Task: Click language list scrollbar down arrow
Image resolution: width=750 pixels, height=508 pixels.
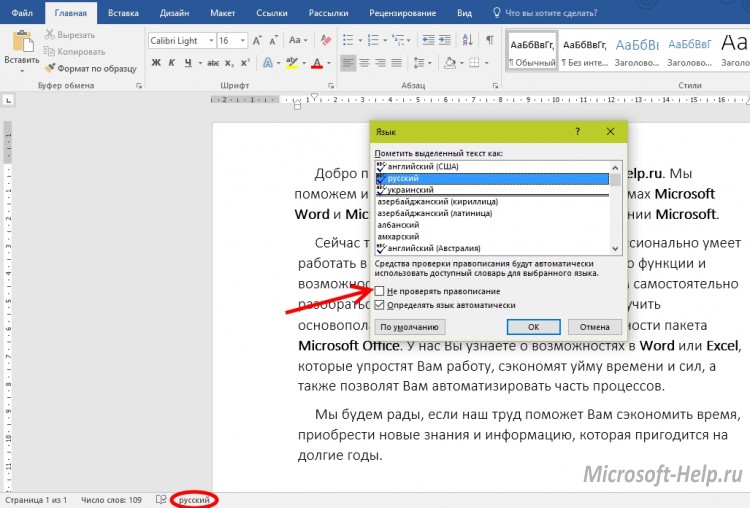Action: pos(615,249)
